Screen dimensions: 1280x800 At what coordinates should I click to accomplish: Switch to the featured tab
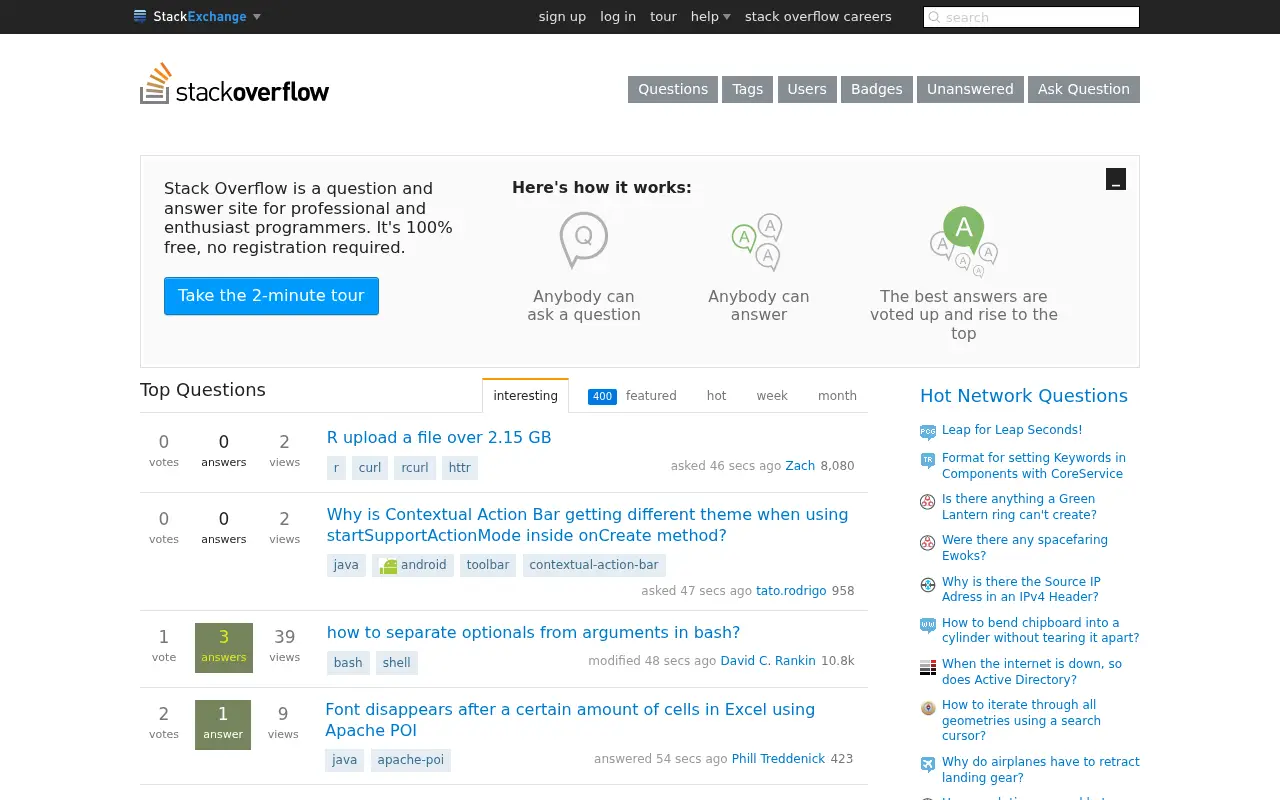coord(632,395)
